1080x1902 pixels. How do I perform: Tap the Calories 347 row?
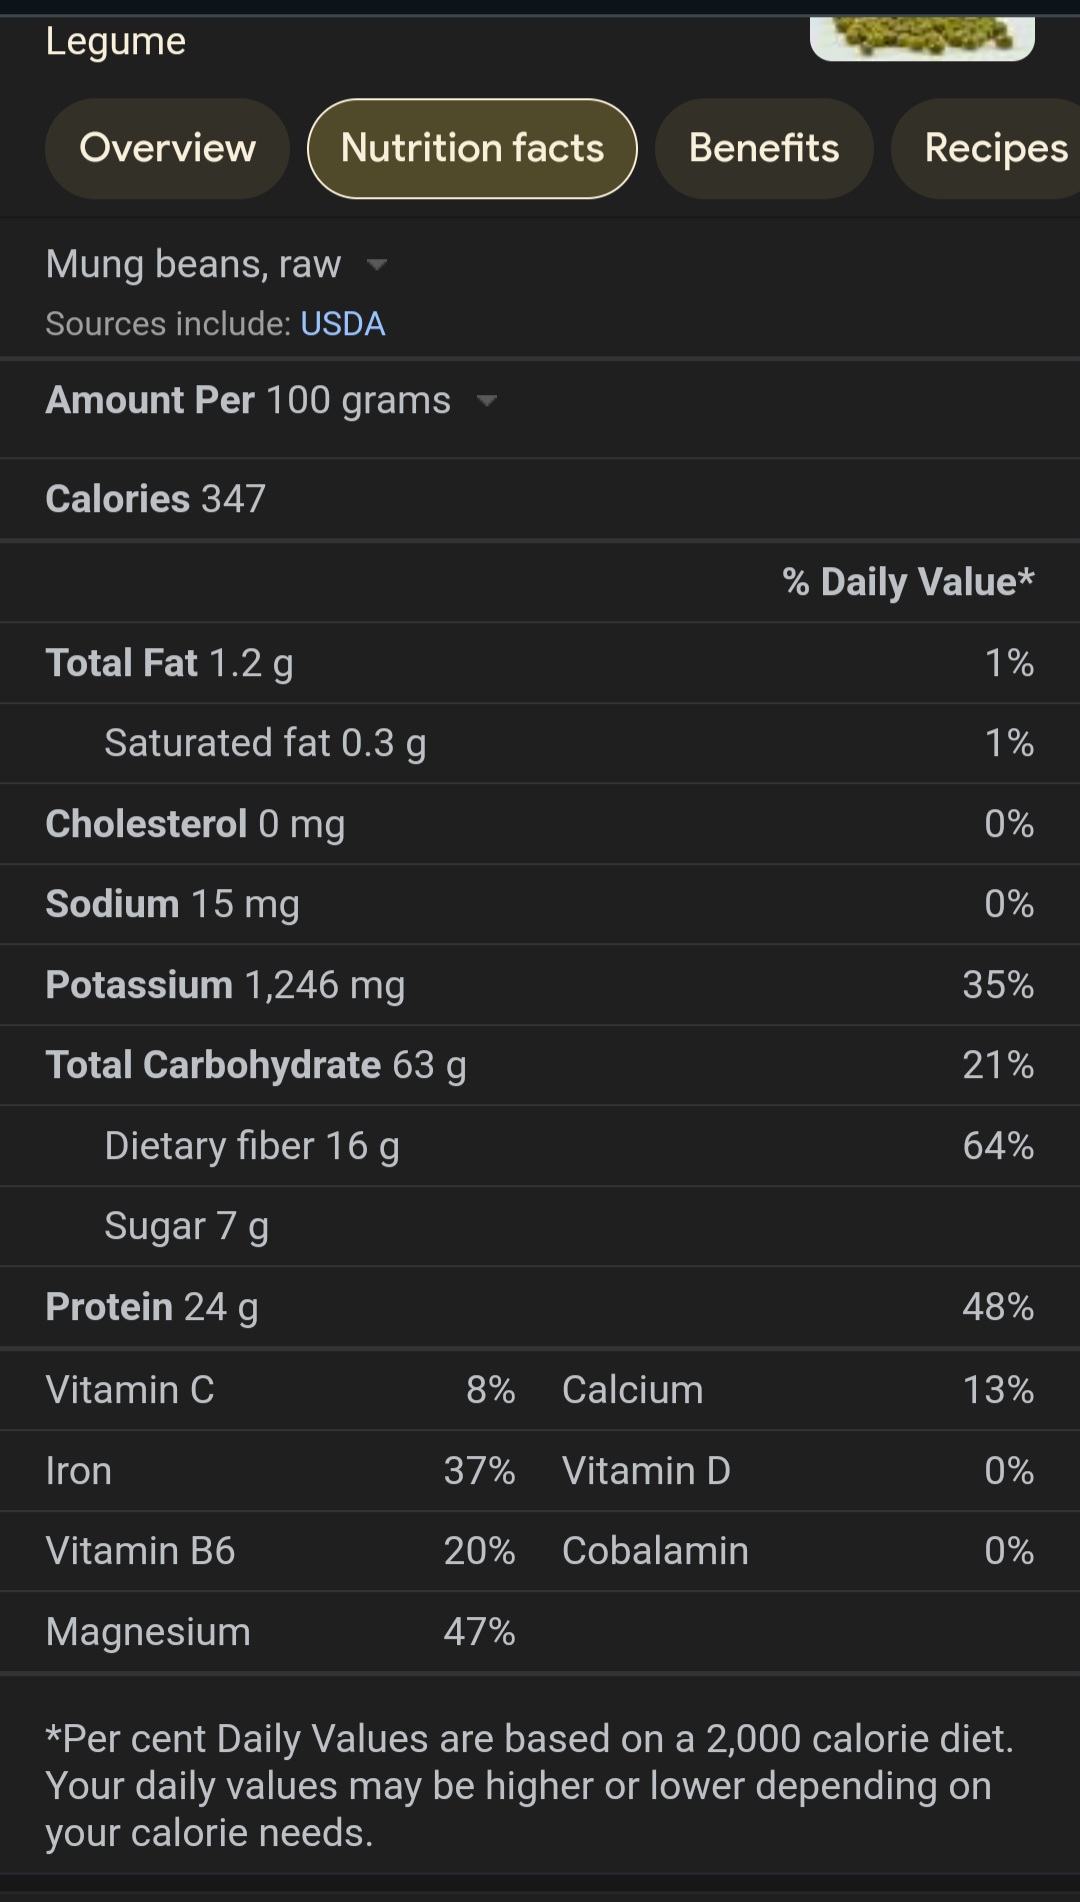point(540,499)
